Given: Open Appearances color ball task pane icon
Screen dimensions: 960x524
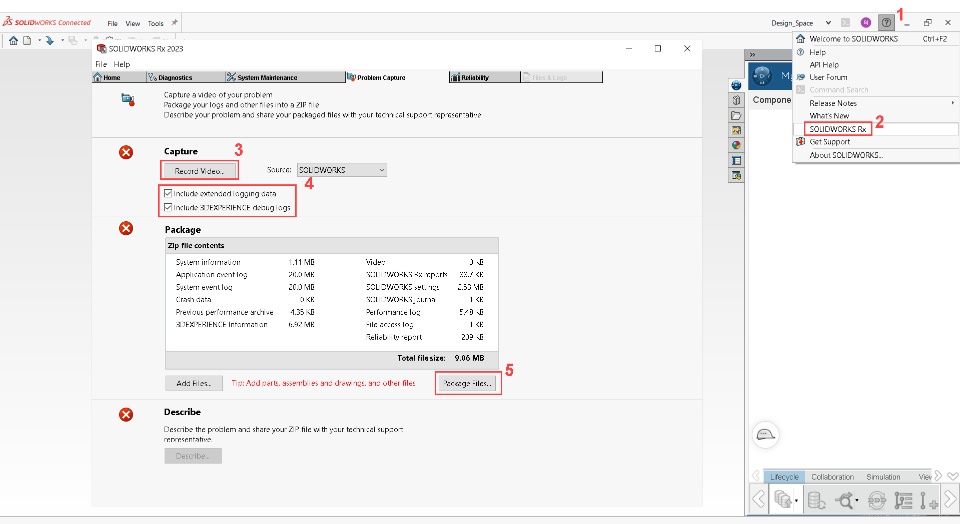Looking at the screenshot, I should tap(737, 145).
